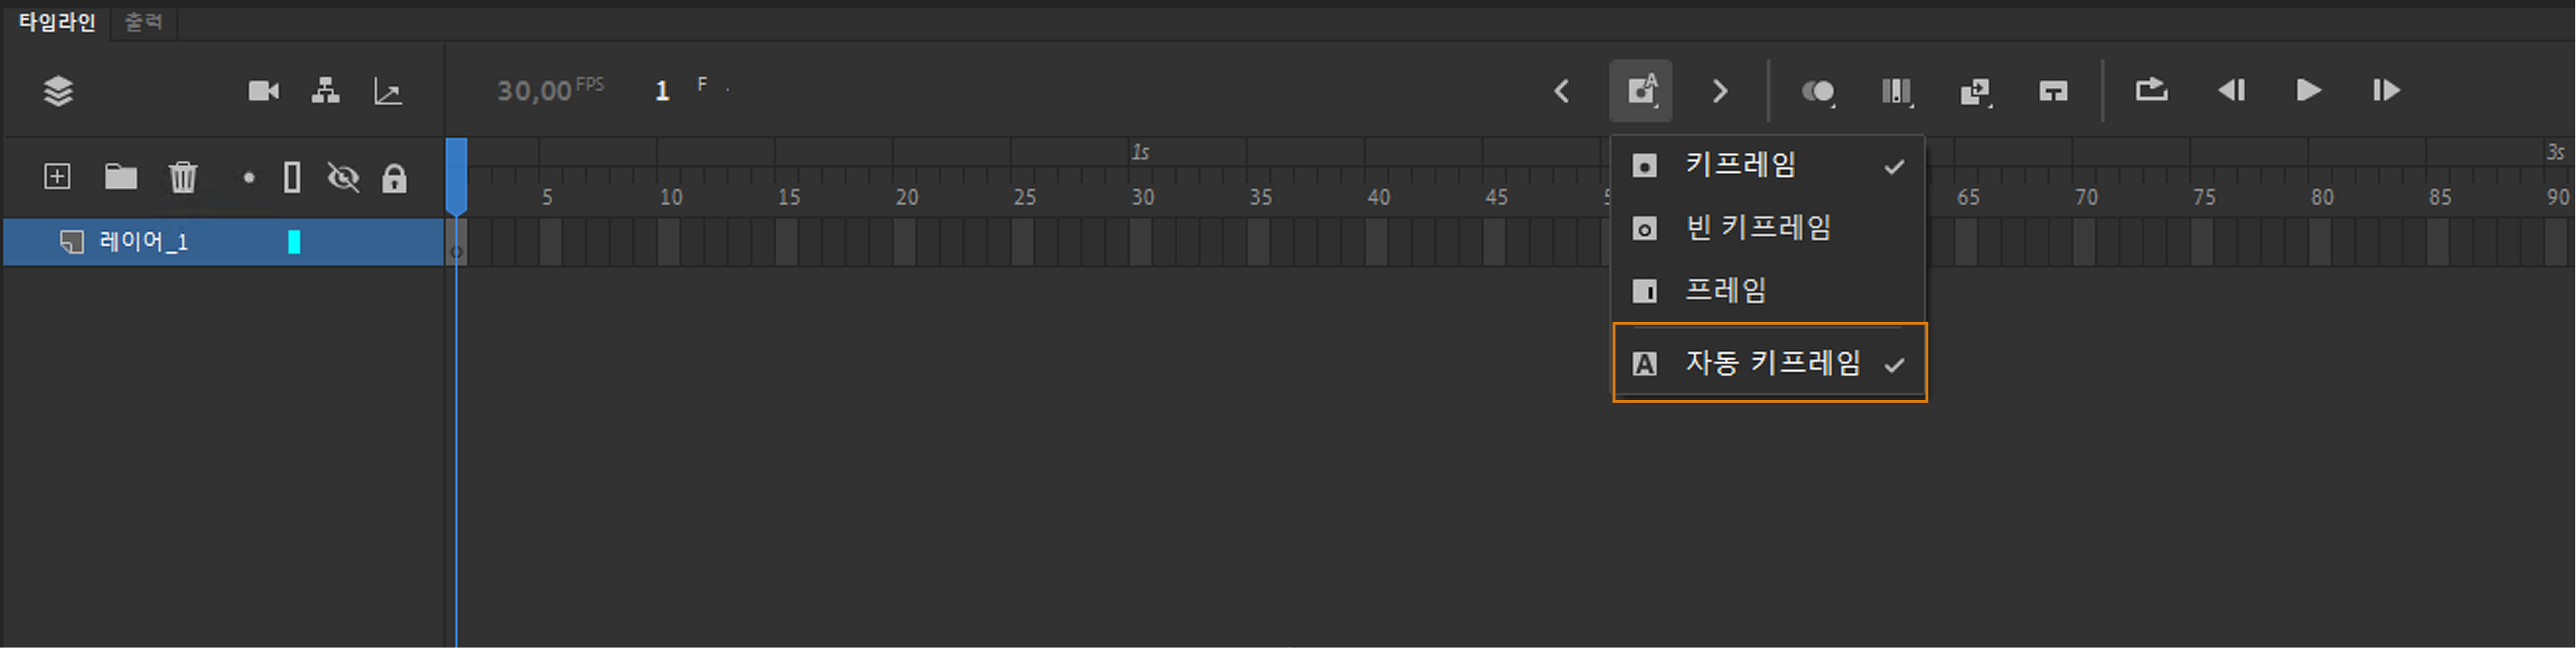Viewport: 2576px width, 648px height.
Task: Show parenting view hierarchy icon
Action: (x=325, y=91)
